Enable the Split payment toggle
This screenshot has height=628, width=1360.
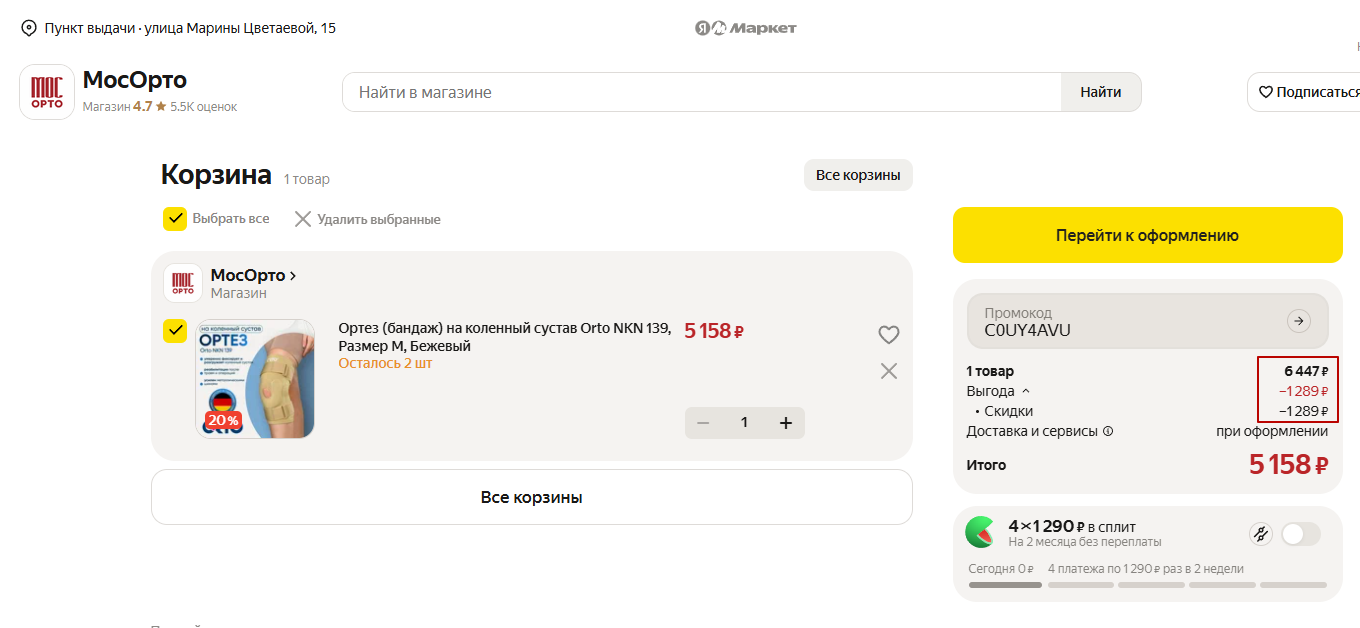pos(1300,534)
